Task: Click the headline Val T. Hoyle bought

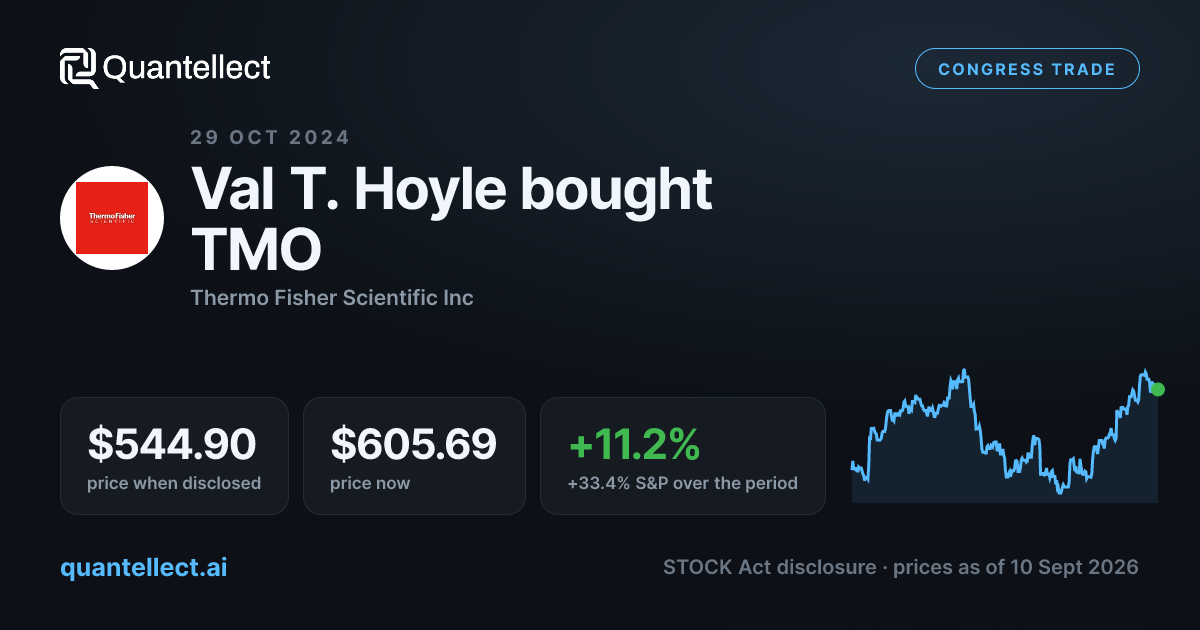Action: point(451,190)
